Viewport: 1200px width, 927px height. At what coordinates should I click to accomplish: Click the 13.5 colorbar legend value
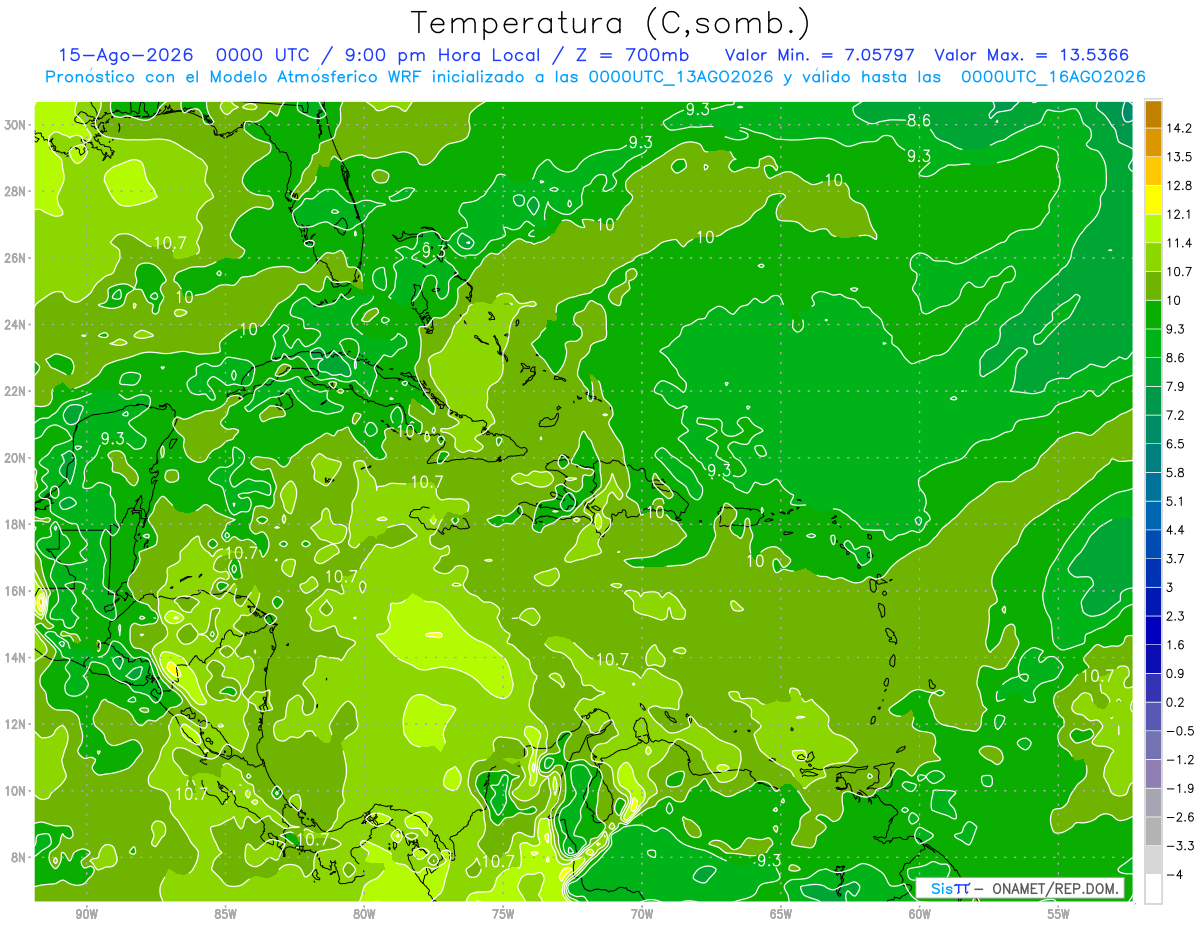click(1179, 157)
